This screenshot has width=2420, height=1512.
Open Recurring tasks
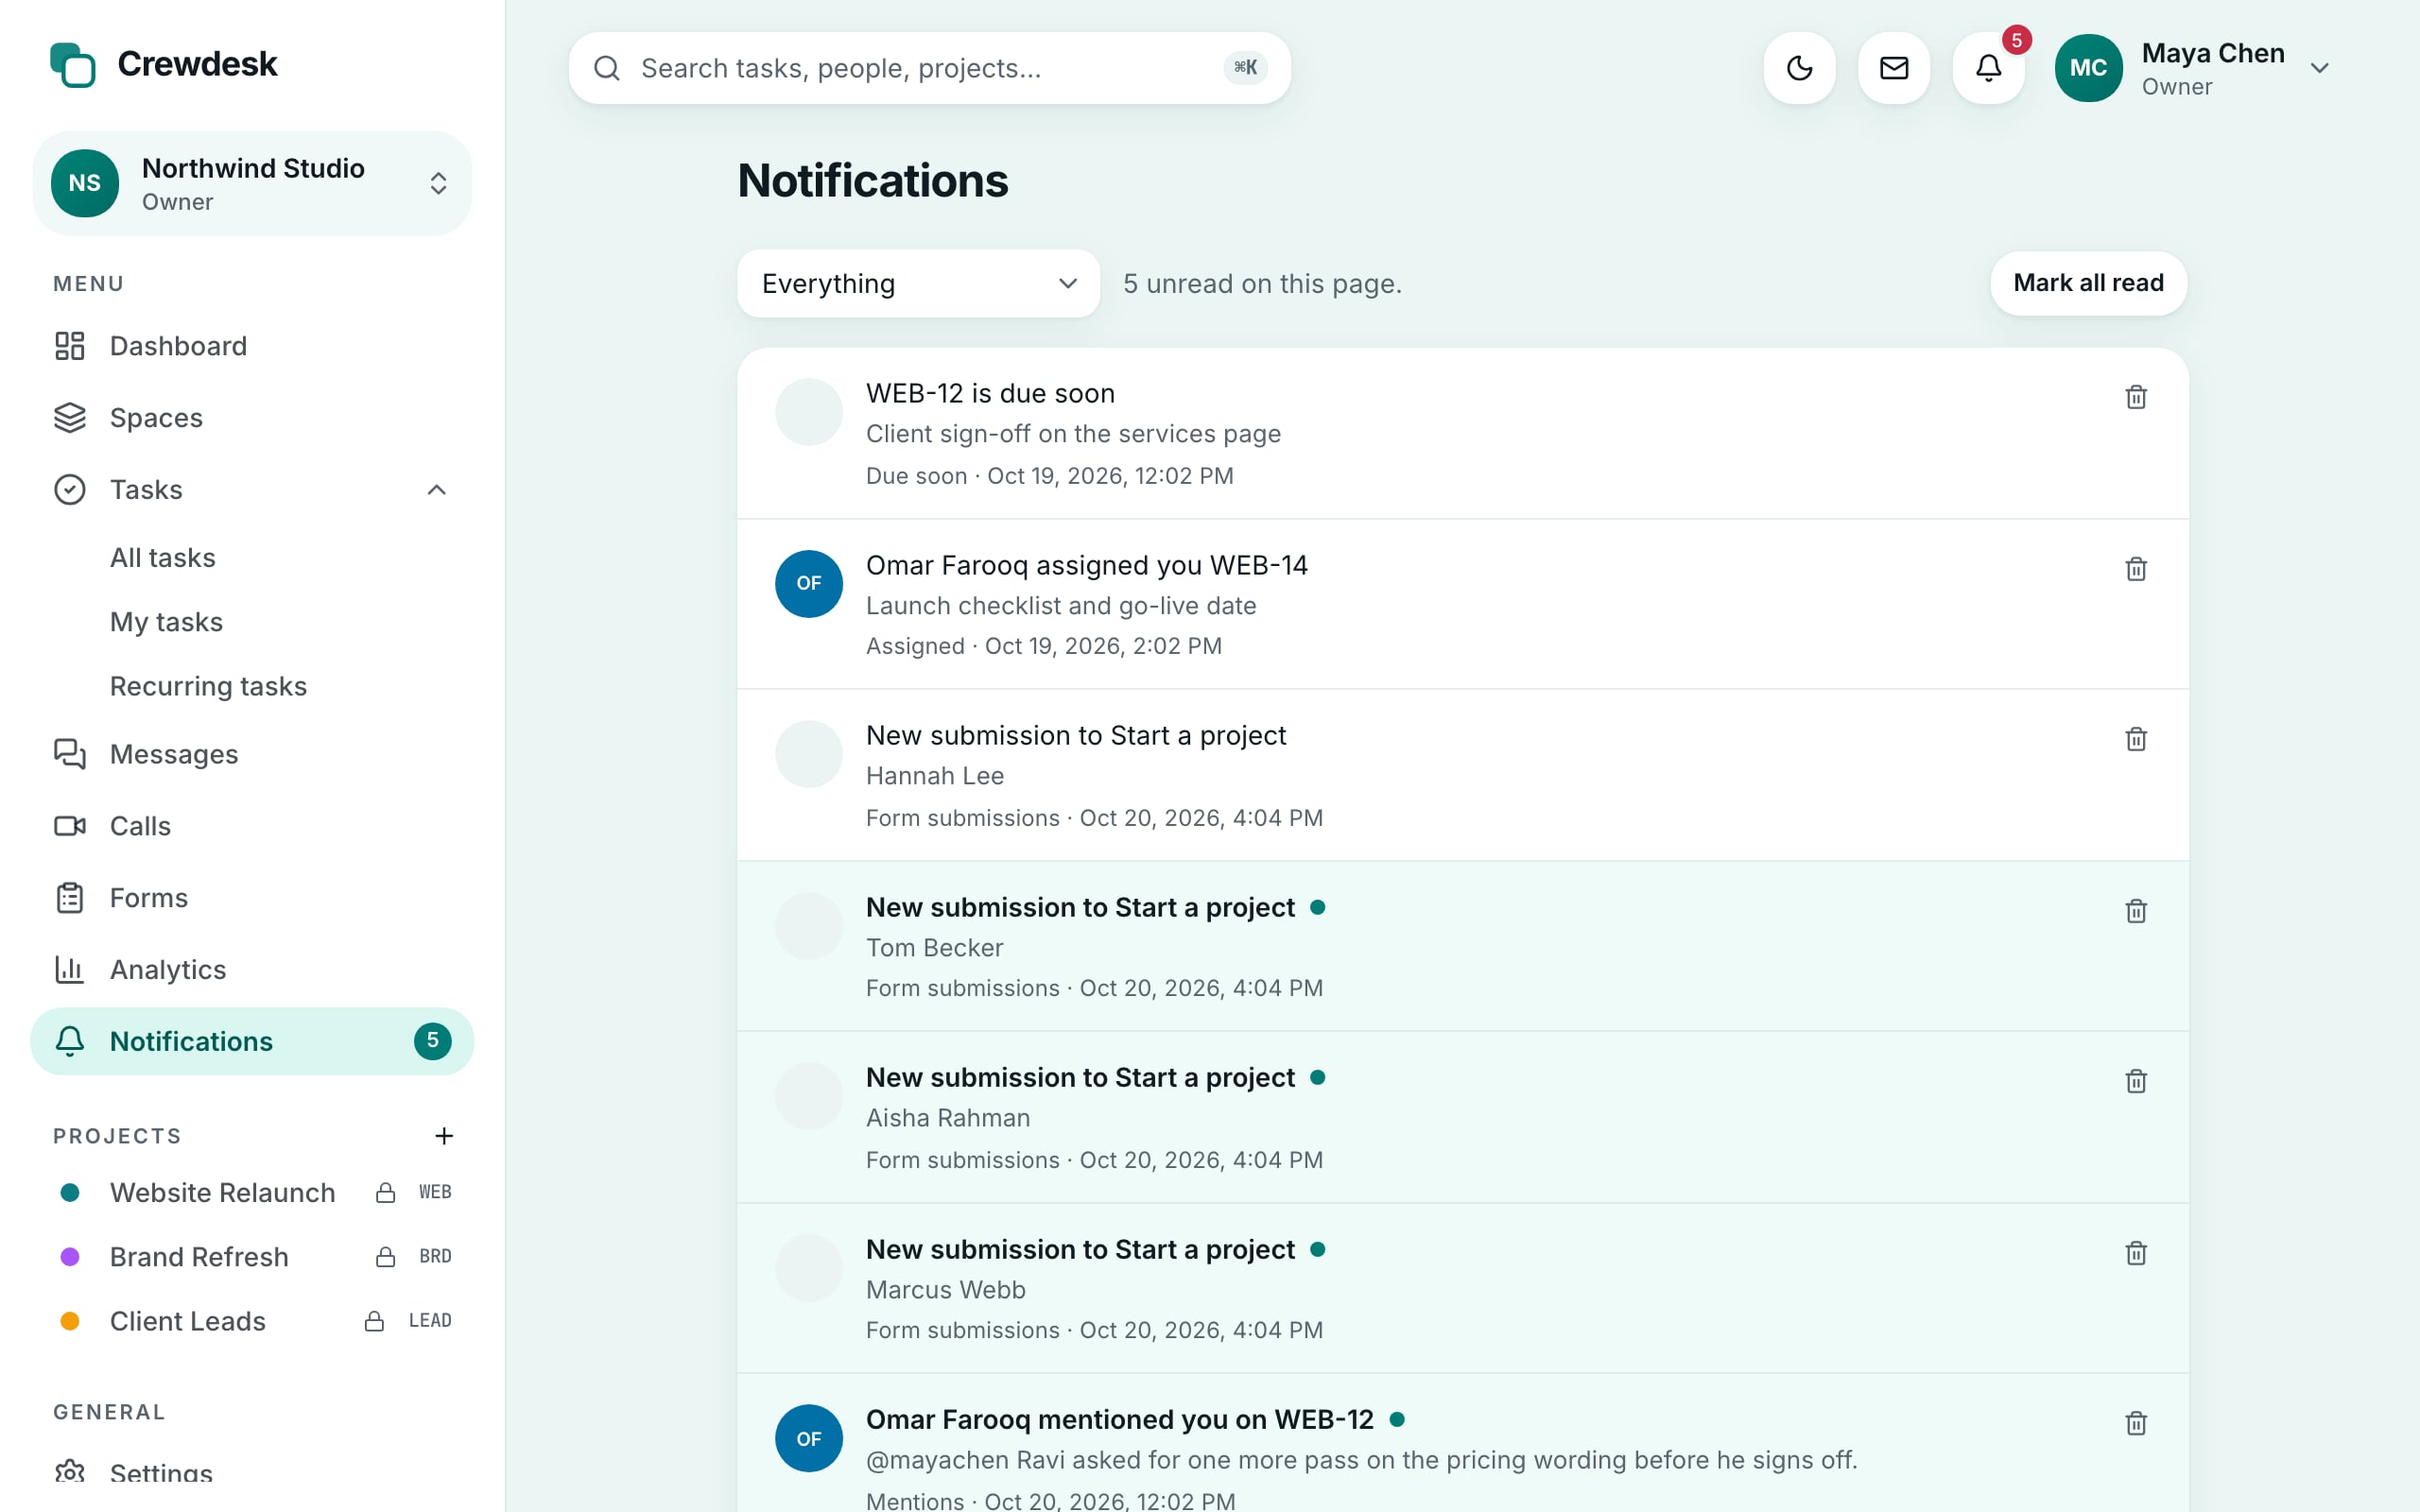(x=208, y=686)
